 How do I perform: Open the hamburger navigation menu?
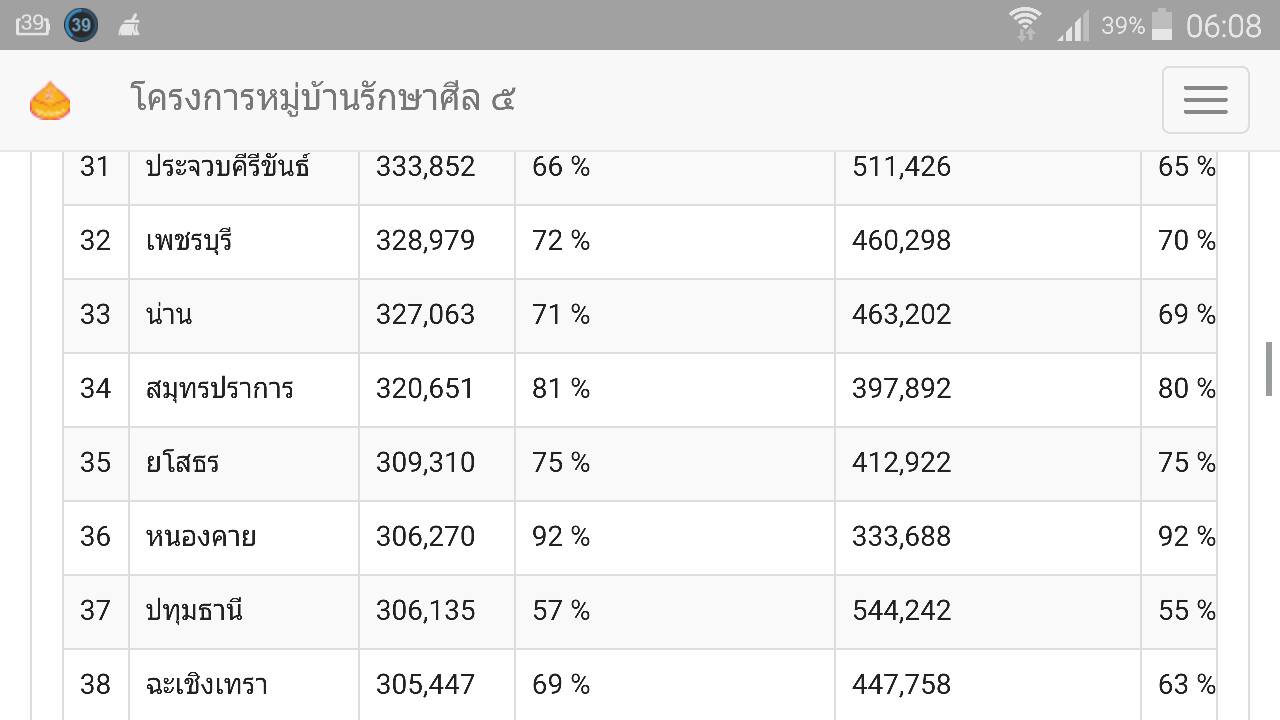coord(1205,100)
